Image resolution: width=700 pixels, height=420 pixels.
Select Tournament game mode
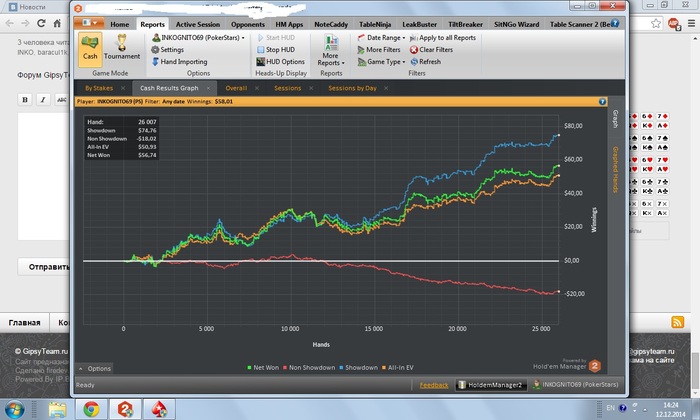[122, 49]
